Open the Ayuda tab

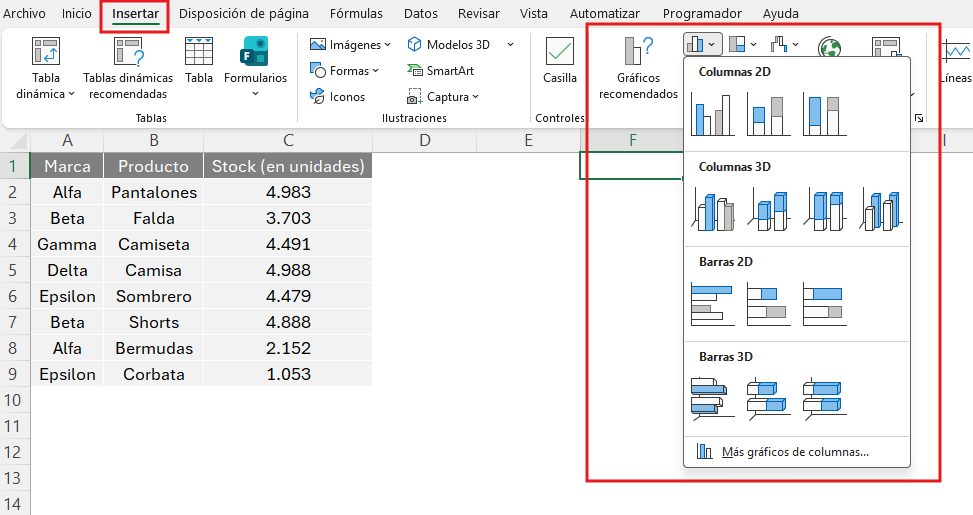tap(781, 13)
